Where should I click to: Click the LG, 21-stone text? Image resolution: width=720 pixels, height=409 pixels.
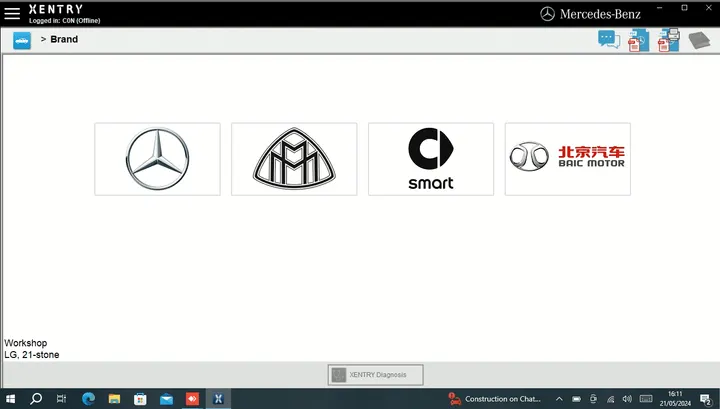pyautogui.click(x=32, y=355)
